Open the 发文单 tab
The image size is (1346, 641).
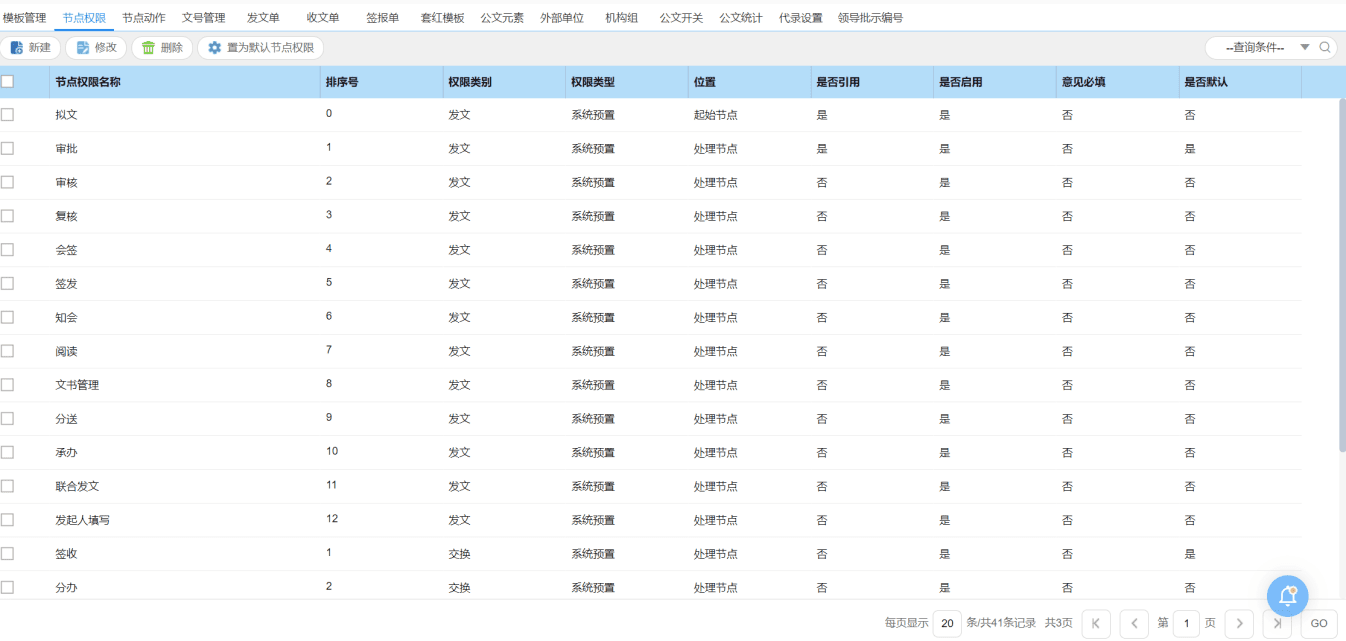tap(263, 18)
